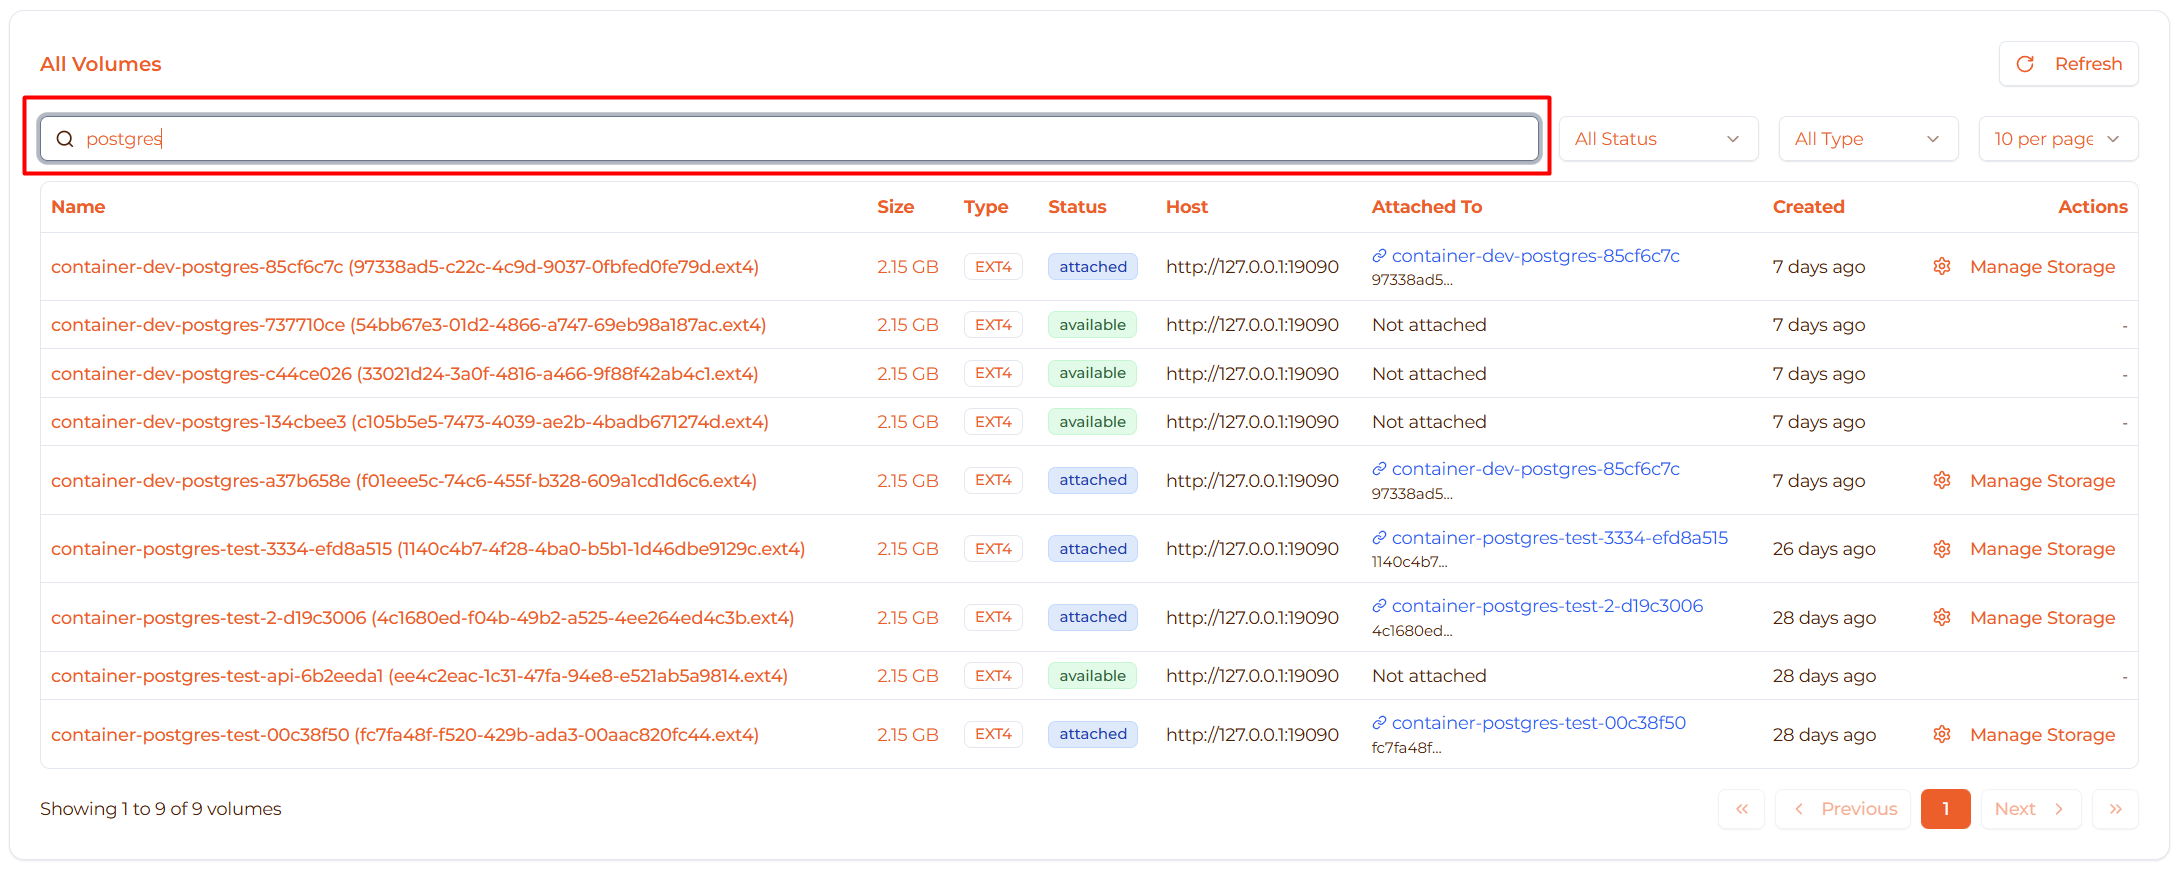The height and width of the screenshot is (876, 2183).
Task: Focus the volume search field containing postgres
Action: (x=800, y=139)
